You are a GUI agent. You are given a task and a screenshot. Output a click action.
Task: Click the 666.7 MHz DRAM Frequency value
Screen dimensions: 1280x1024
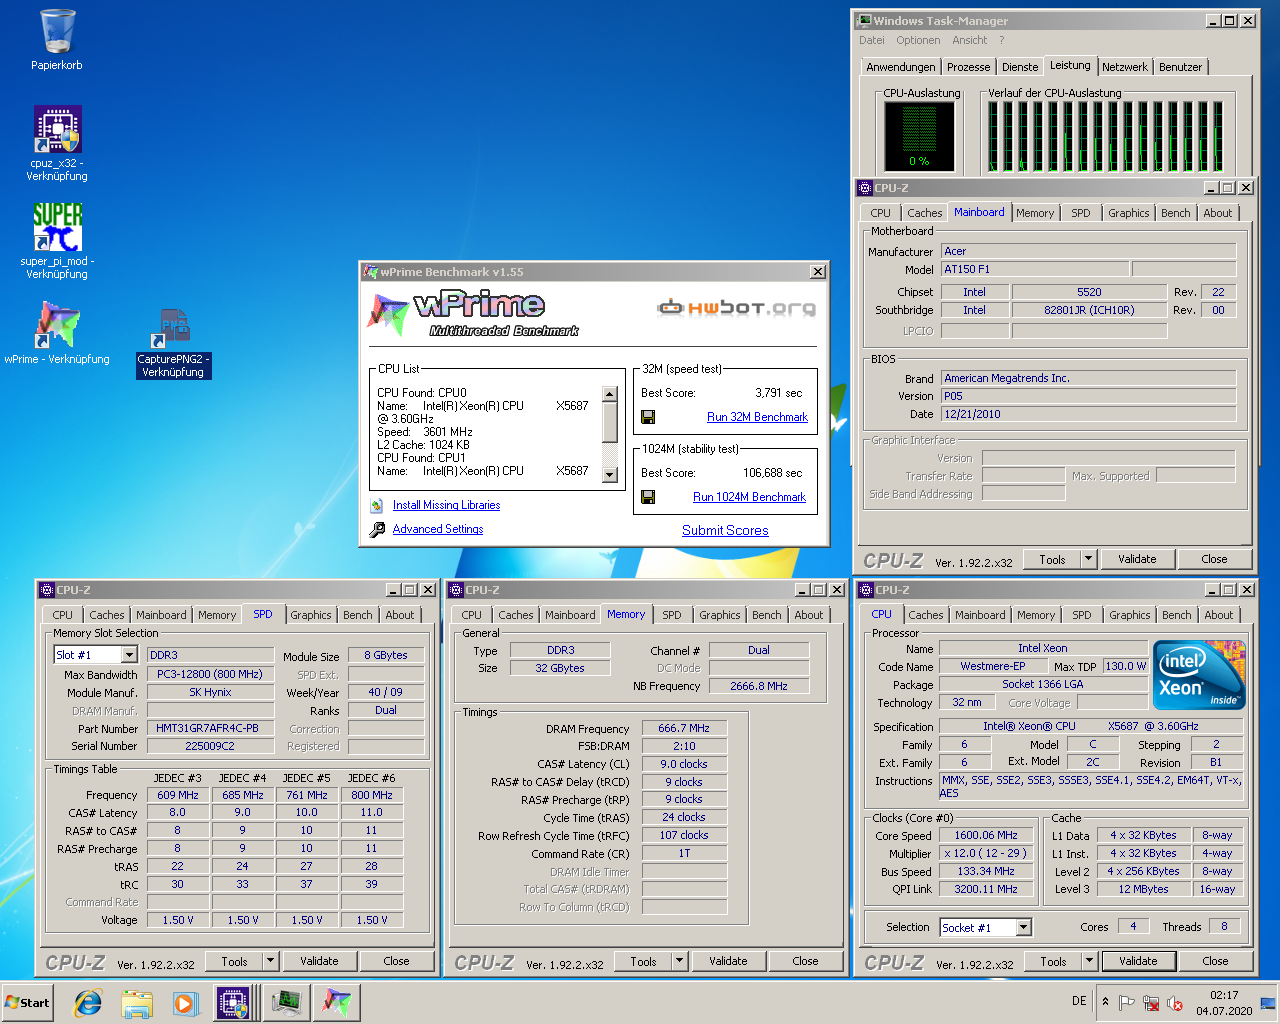(x=684, y=728)
